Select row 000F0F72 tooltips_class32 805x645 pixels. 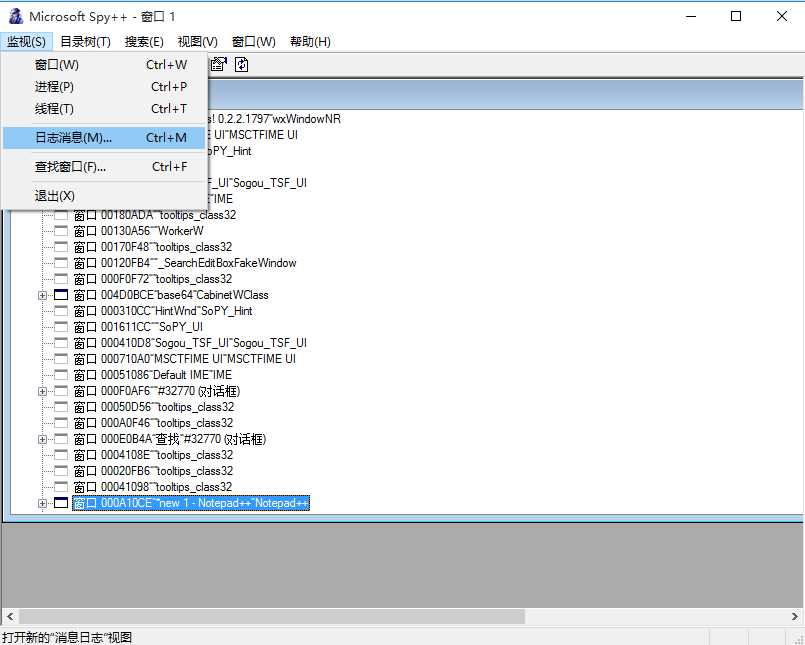coord(152,279)
